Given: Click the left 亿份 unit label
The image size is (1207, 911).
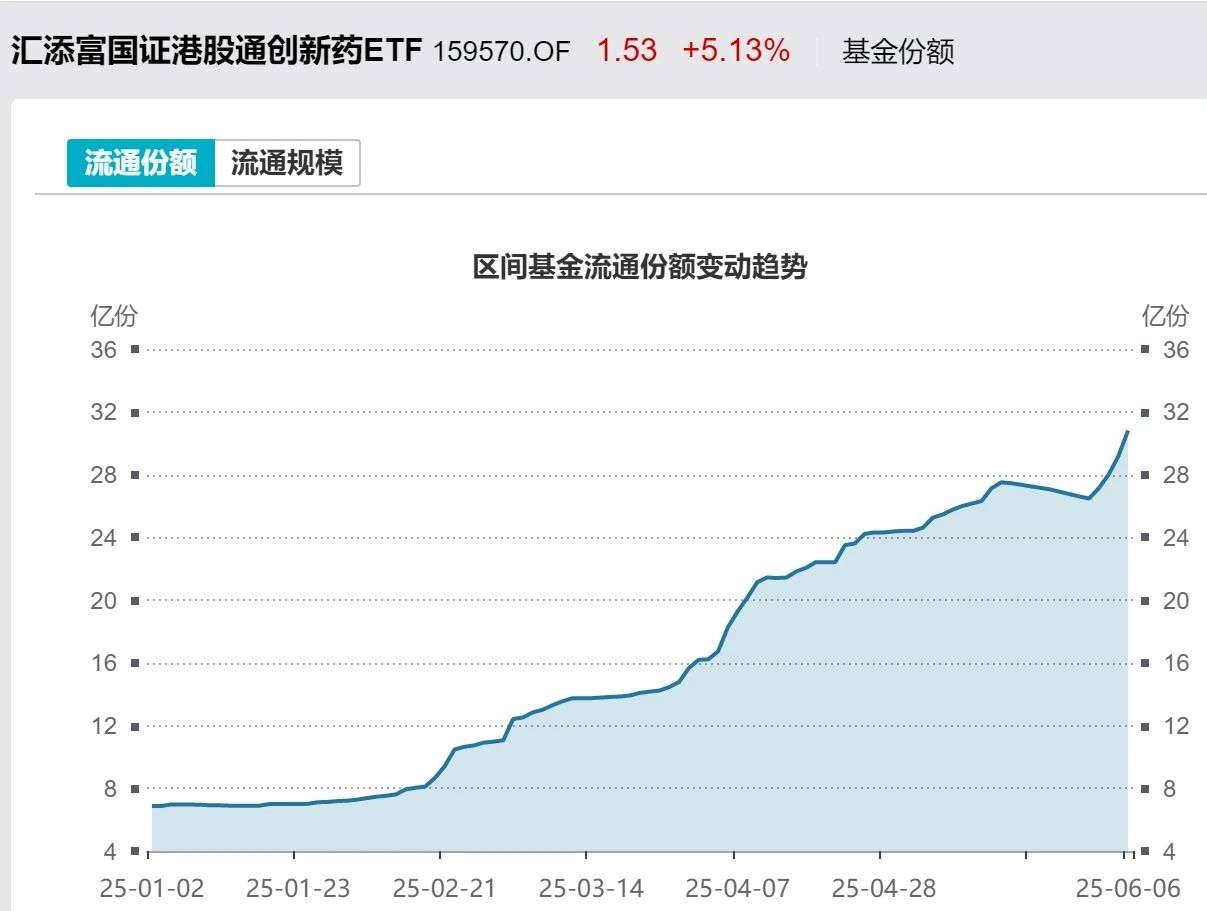Looking at the screenshot, I should click(113, 316).
